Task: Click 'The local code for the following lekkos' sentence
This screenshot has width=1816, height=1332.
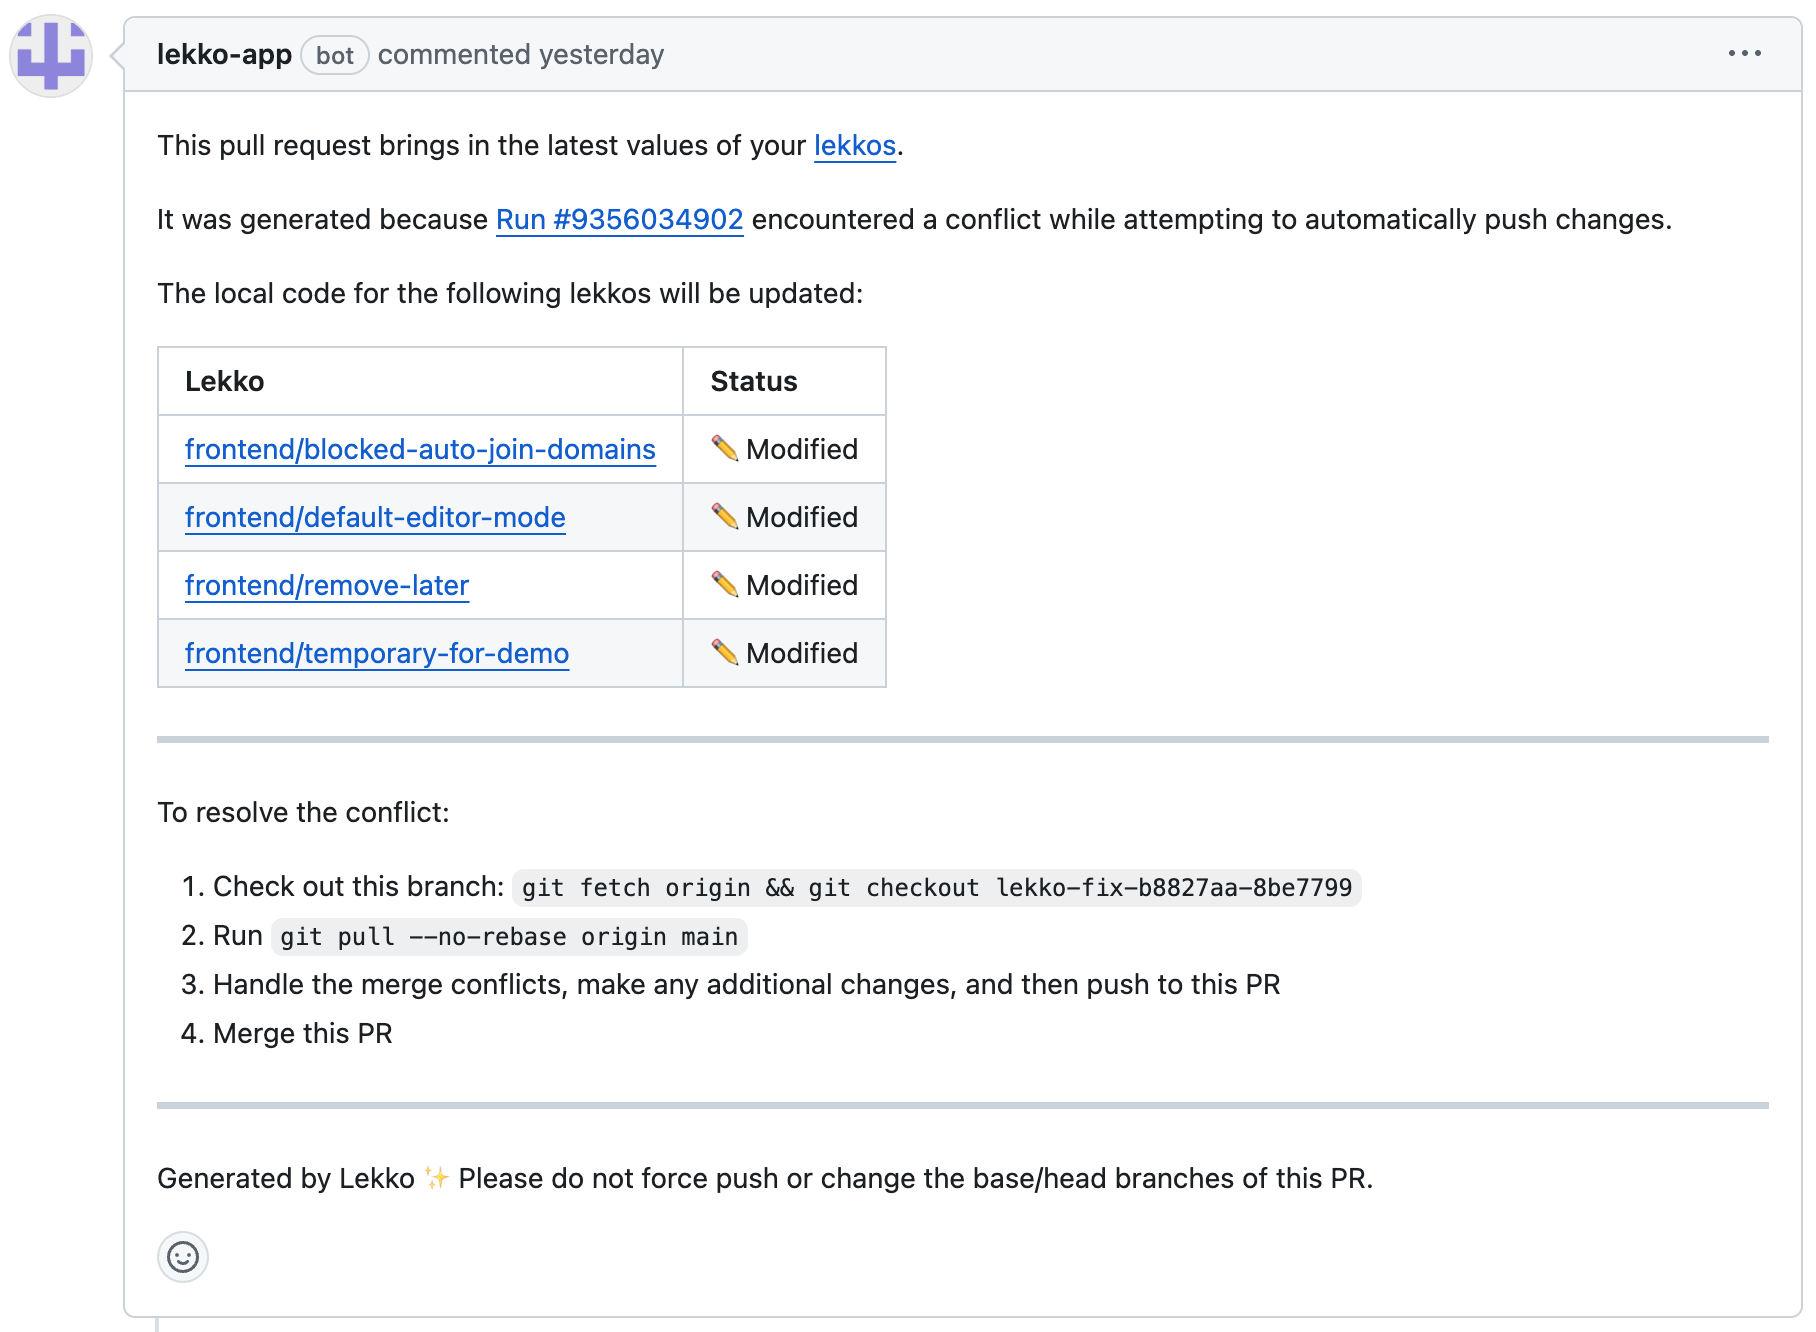Action: (510, 294)
